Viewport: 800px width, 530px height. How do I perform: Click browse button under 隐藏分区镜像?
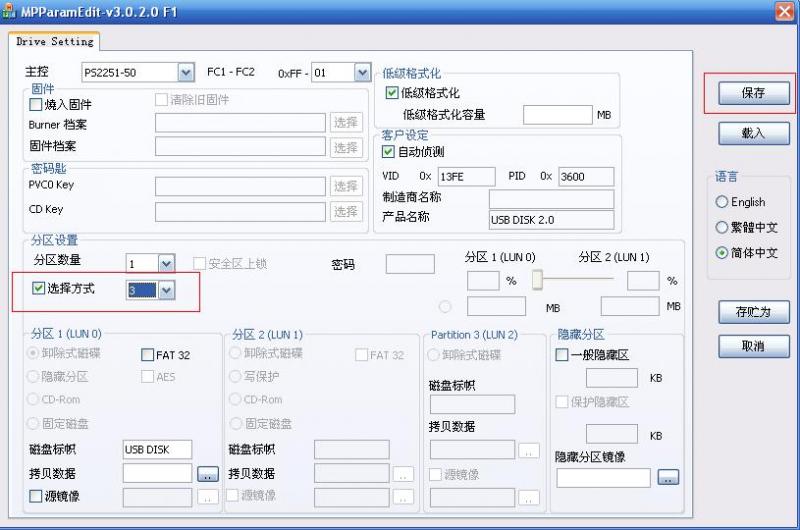(667, 477)
